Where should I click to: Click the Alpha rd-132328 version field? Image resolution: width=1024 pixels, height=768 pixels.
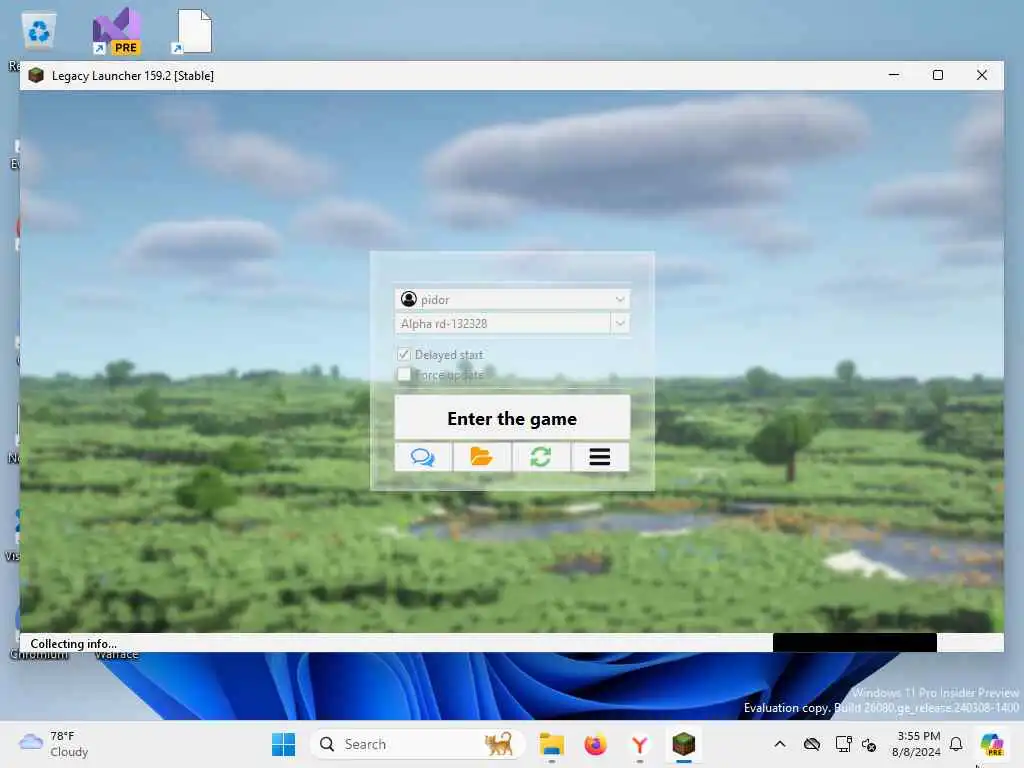pos(502,323)
